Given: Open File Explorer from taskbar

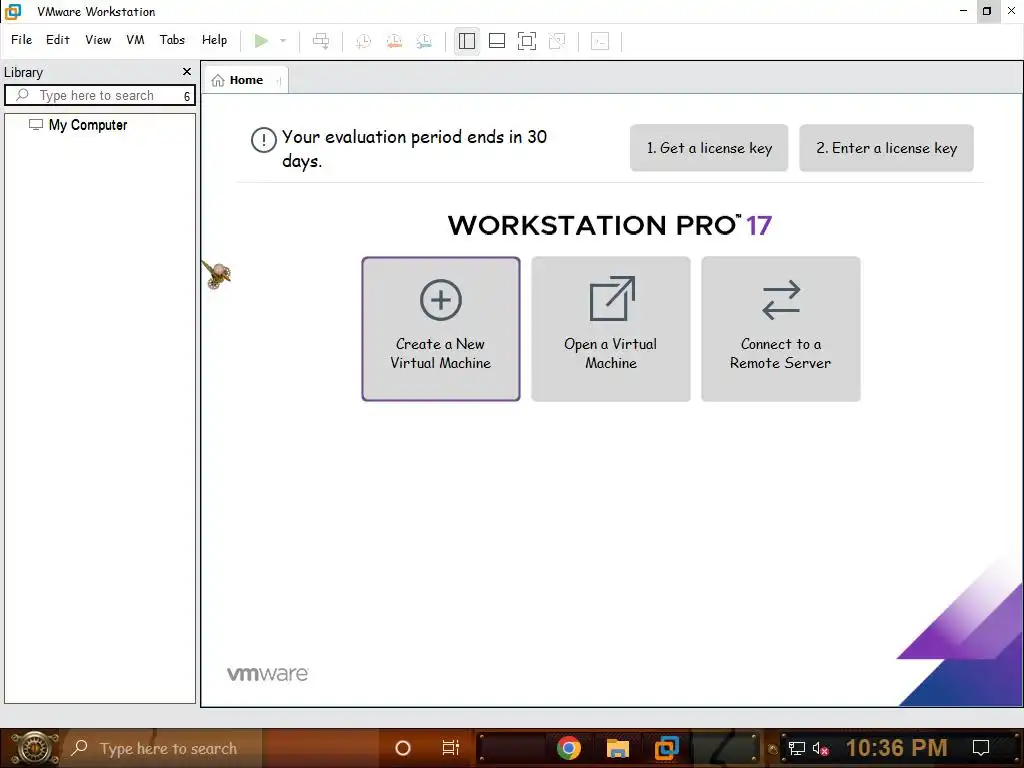Looking at the screenshot, I should point(617,748).
